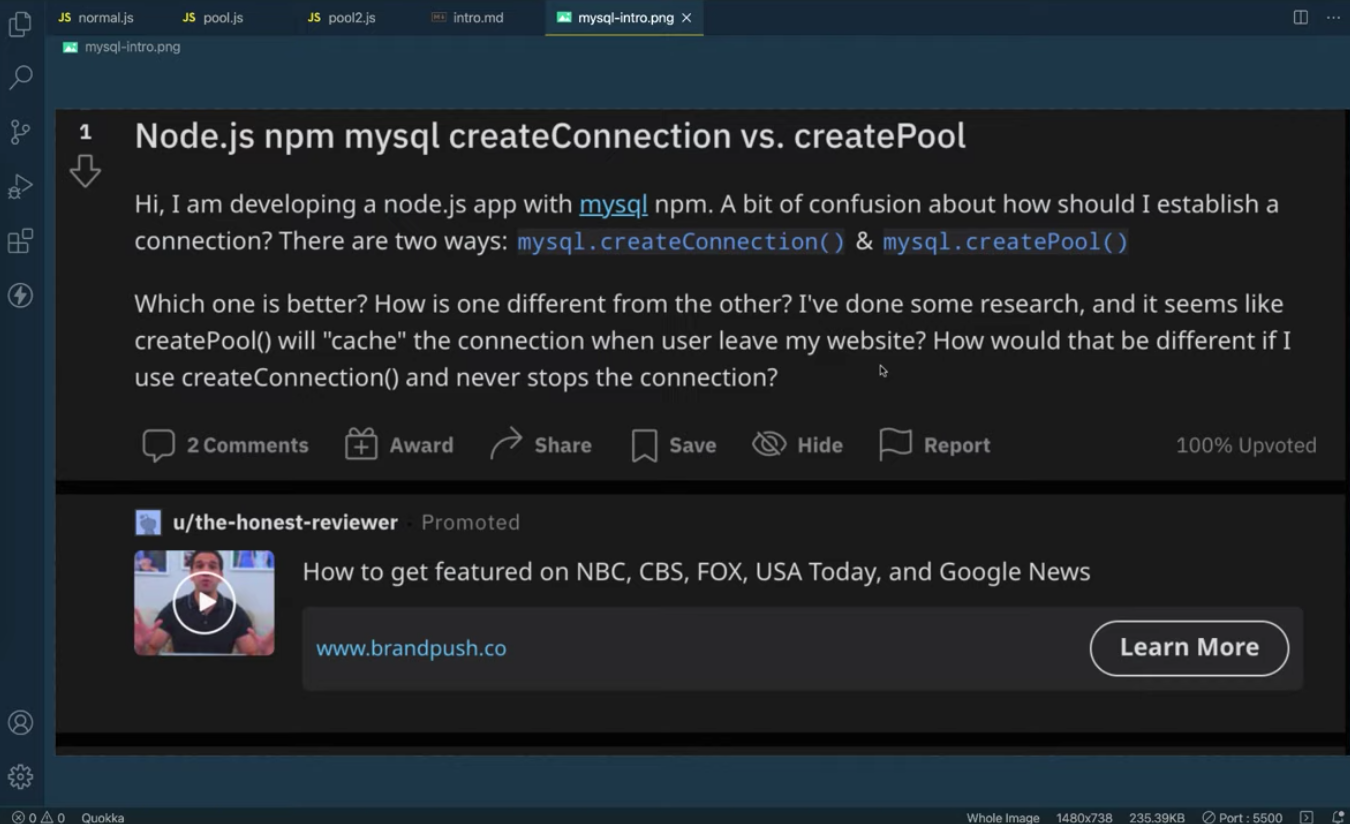Open the lightning bolt extension panel
The width and height of the screenshot is (1350, 824).
tap(20, 295)
